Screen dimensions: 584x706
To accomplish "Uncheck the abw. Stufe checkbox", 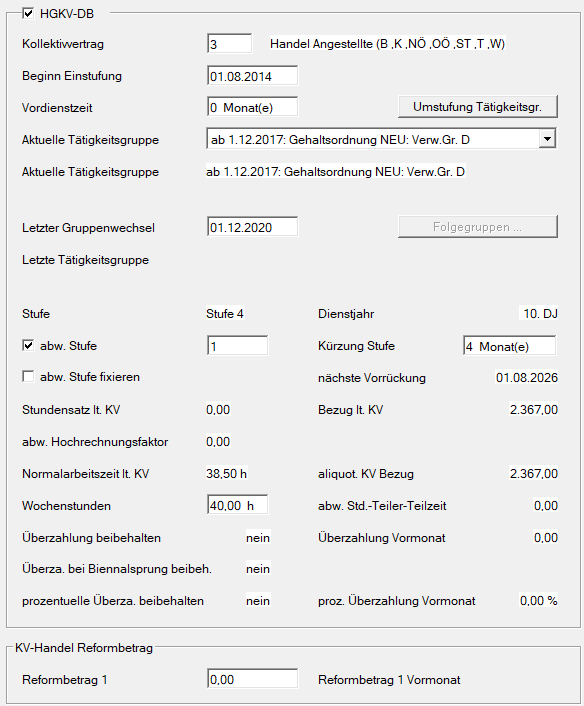I will (28, 346).
